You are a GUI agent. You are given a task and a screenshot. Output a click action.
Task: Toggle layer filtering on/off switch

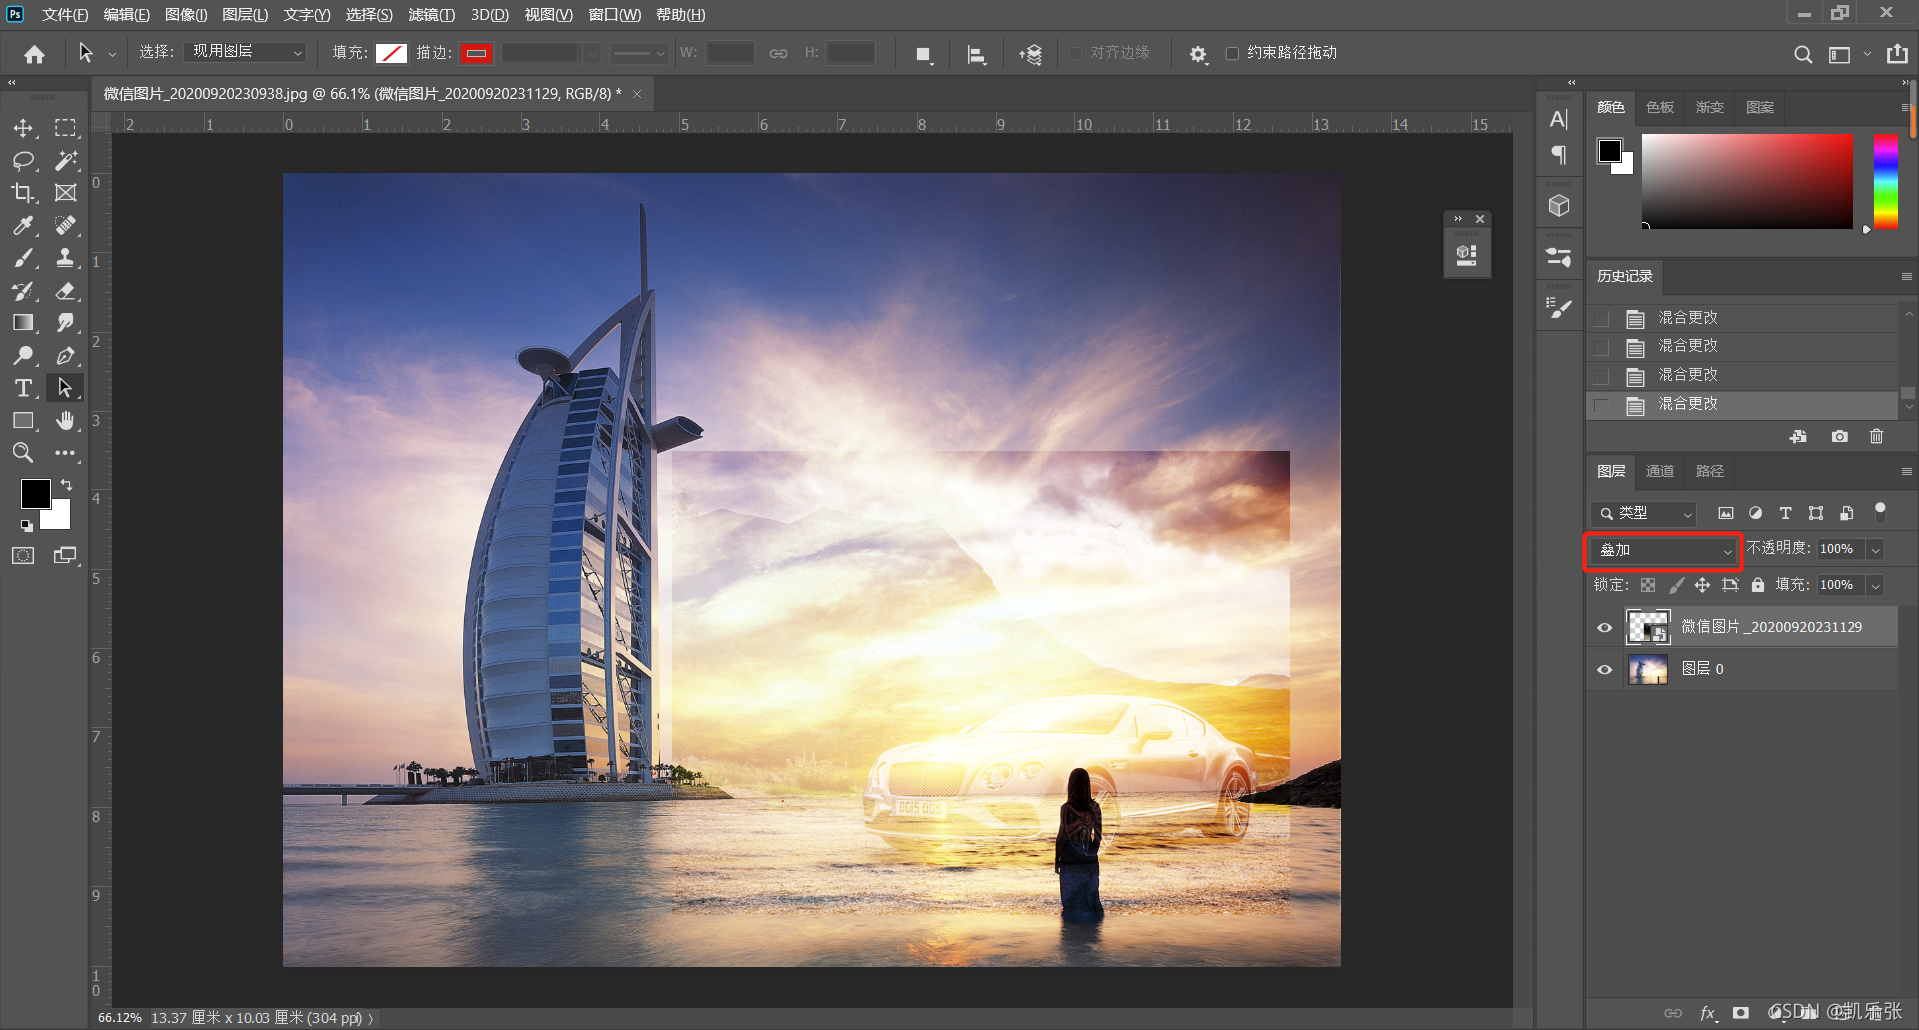click(1880, 512)
